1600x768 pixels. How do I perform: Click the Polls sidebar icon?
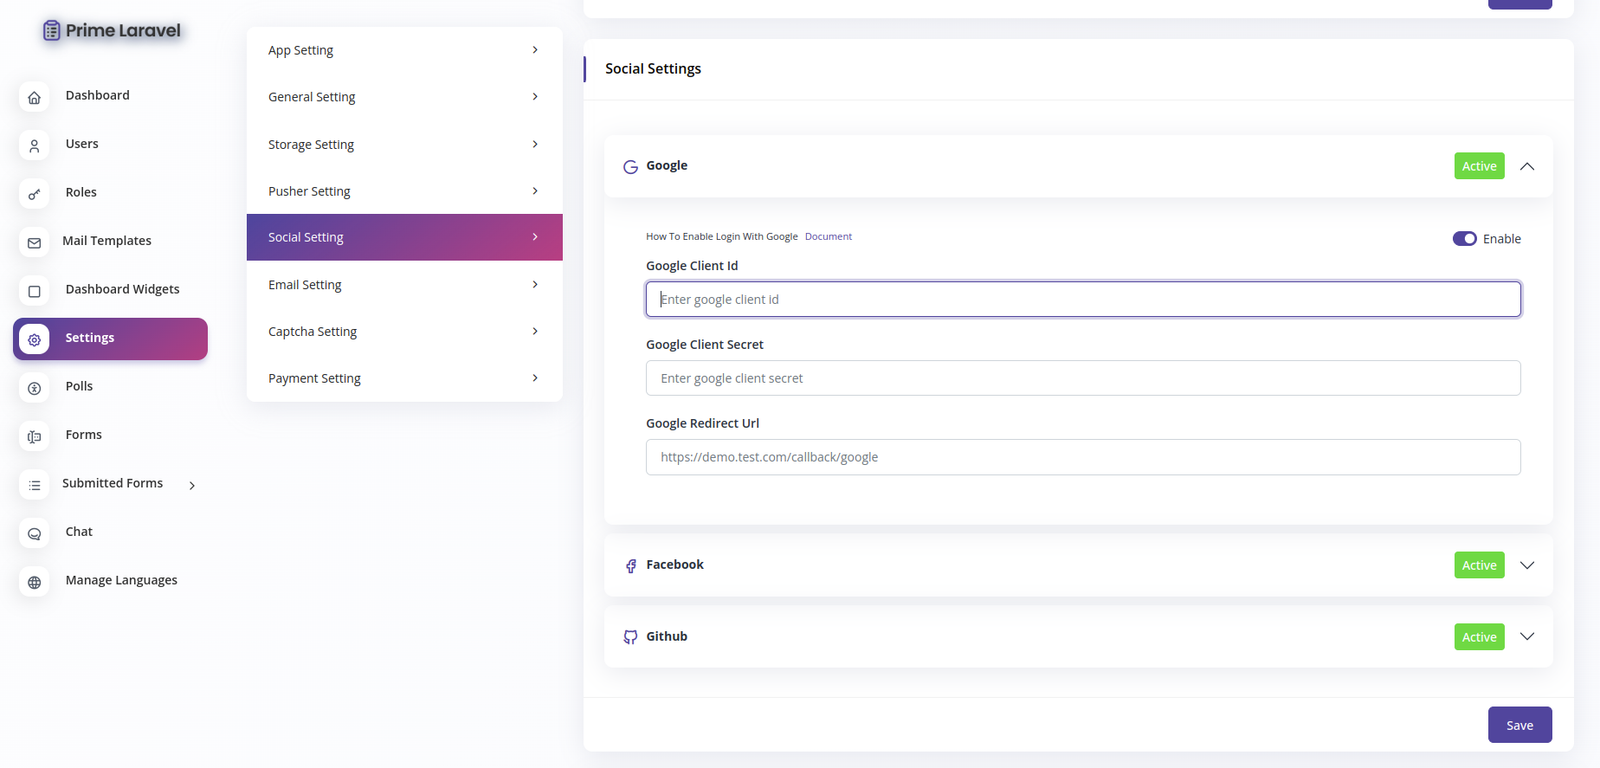(34, 388)
